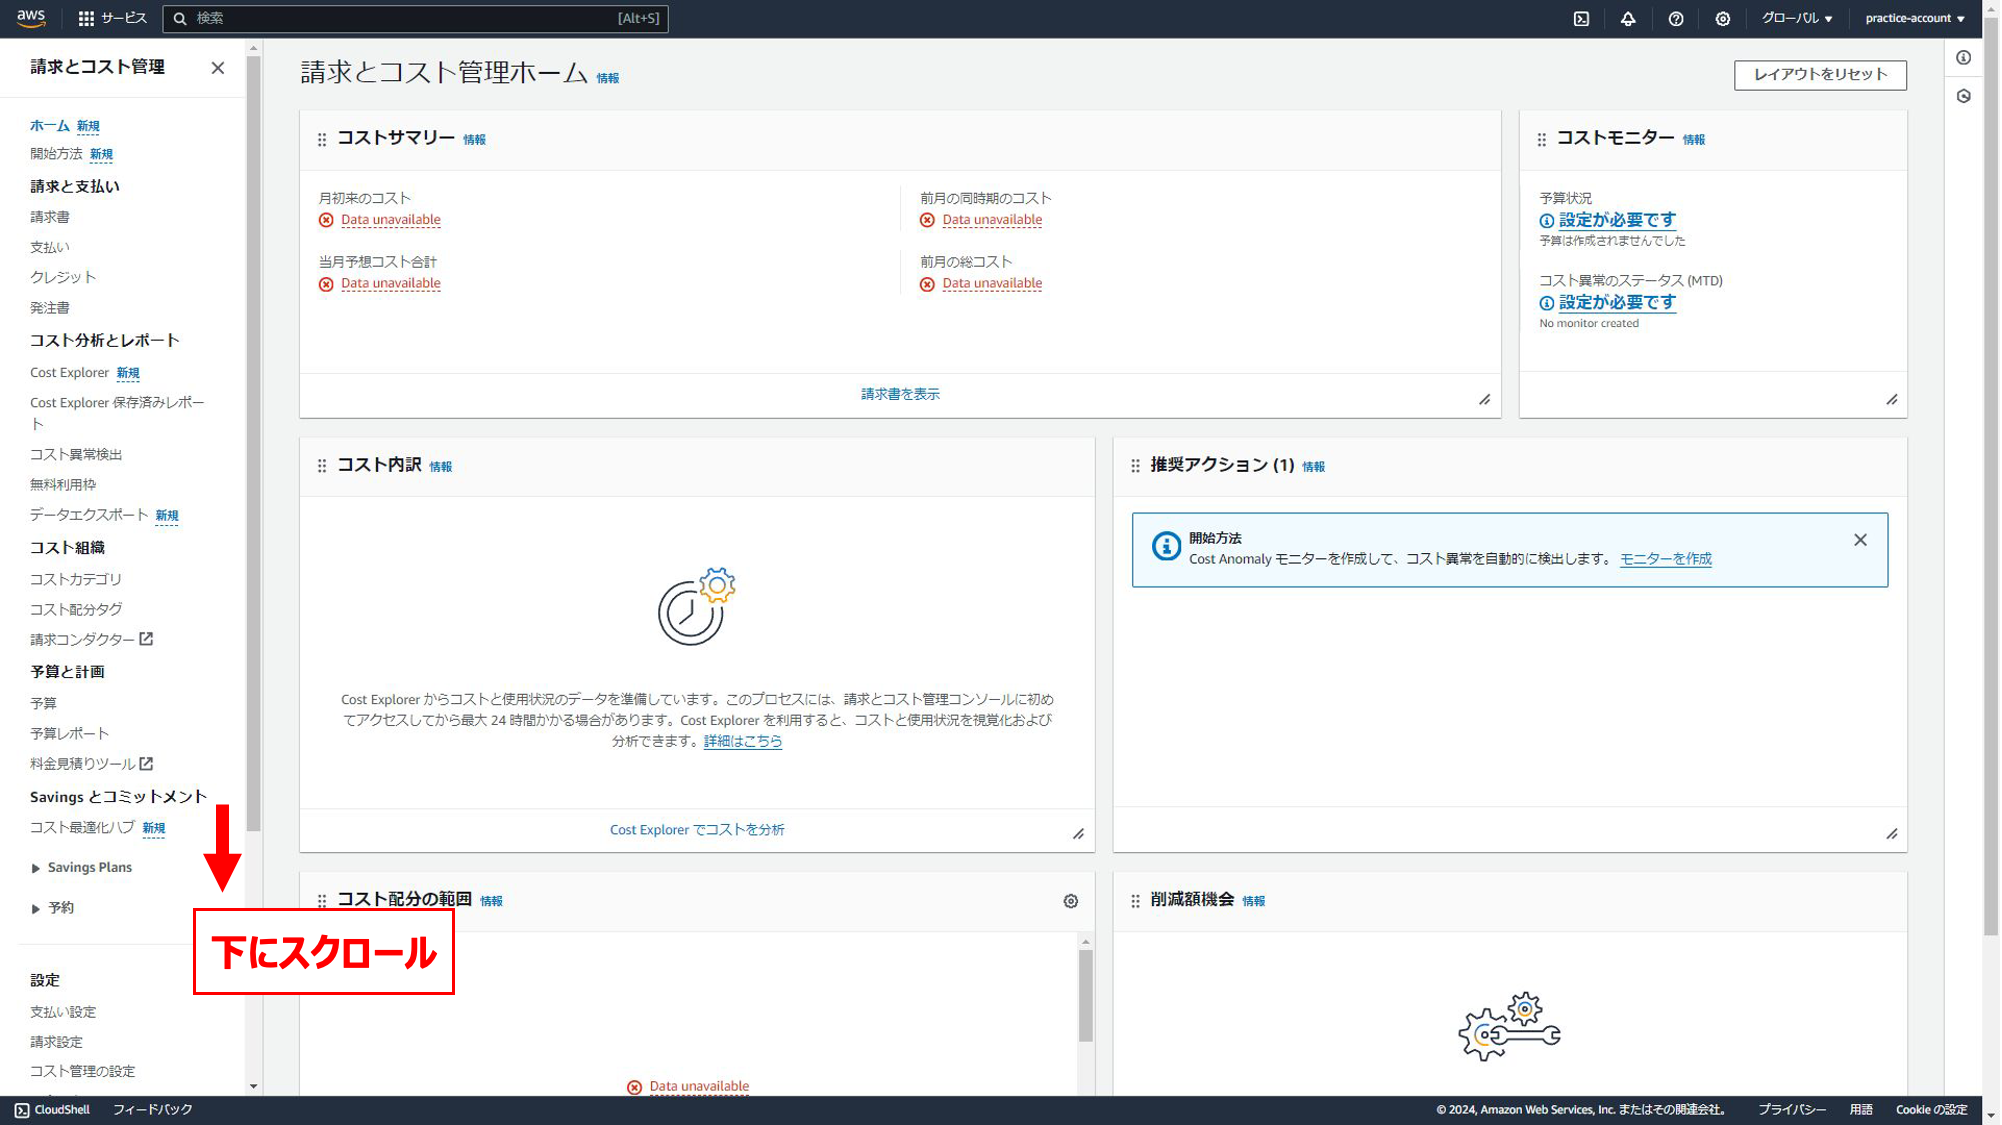The height and width of the screenshot is (1125, 2002).
Task: Click フィードバック in the status bar
Action: (x=152, y=1109)
